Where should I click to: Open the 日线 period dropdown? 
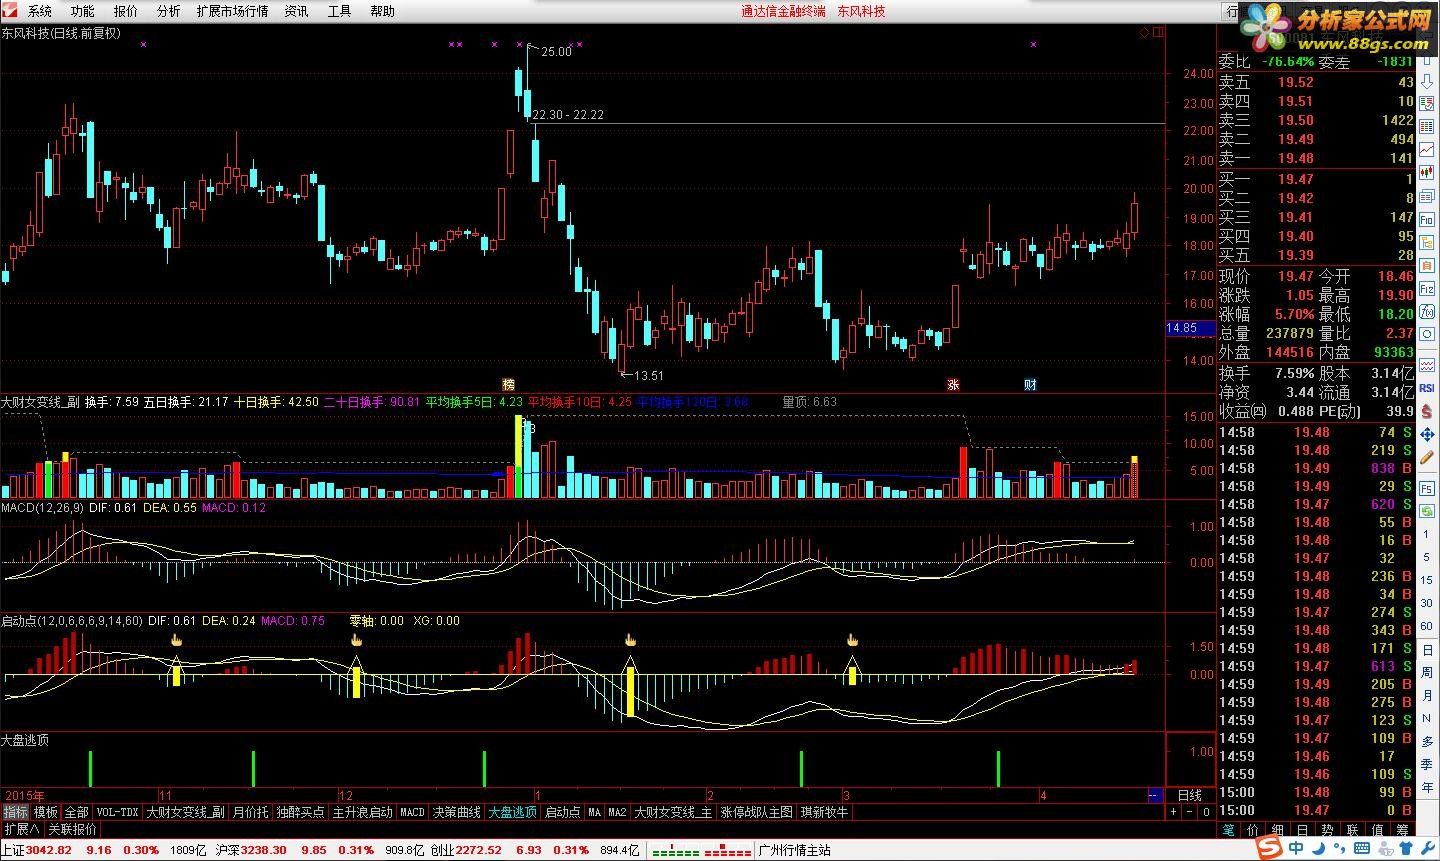tap(1191, 795)
